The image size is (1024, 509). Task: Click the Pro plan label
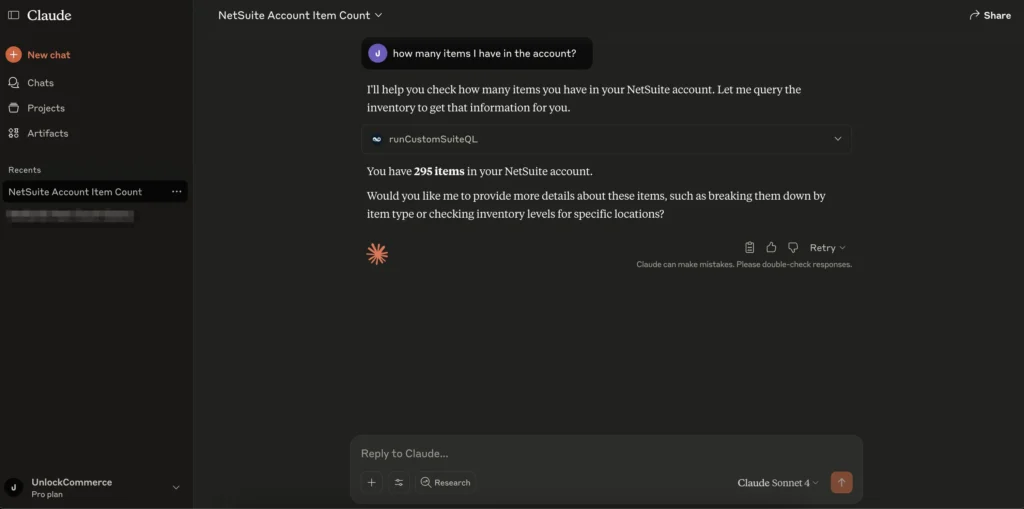click(x=47, y=495)
